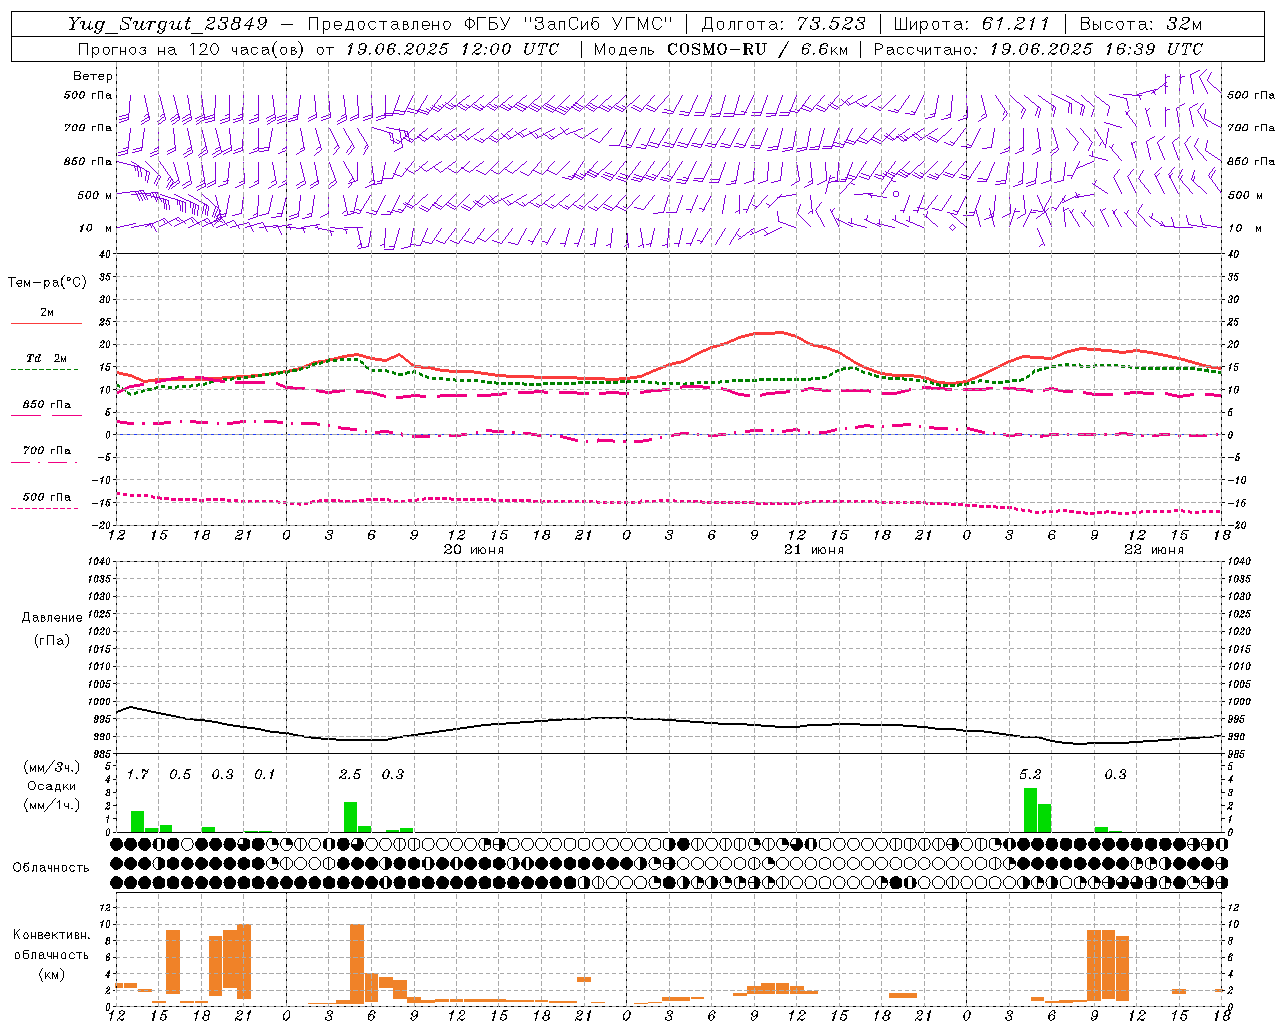
Task: Click the Осадки panel label
Action: [51, 786]
